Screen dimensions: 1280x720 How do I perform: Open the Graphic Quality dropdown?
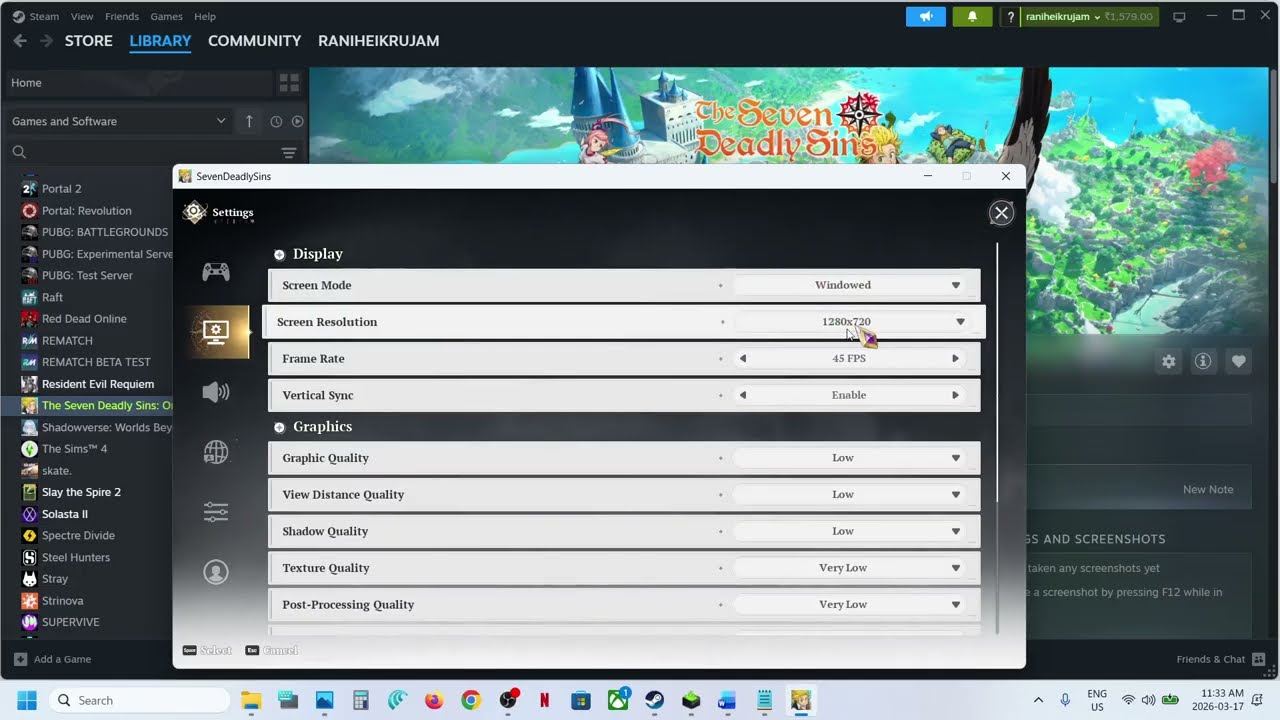[x=849, y=458]
